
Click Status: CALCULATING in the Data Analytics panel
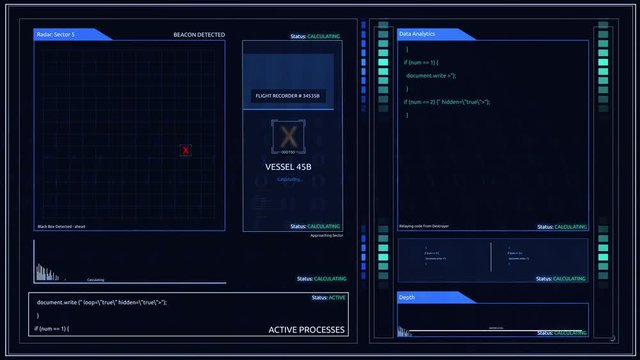point(562,227)
